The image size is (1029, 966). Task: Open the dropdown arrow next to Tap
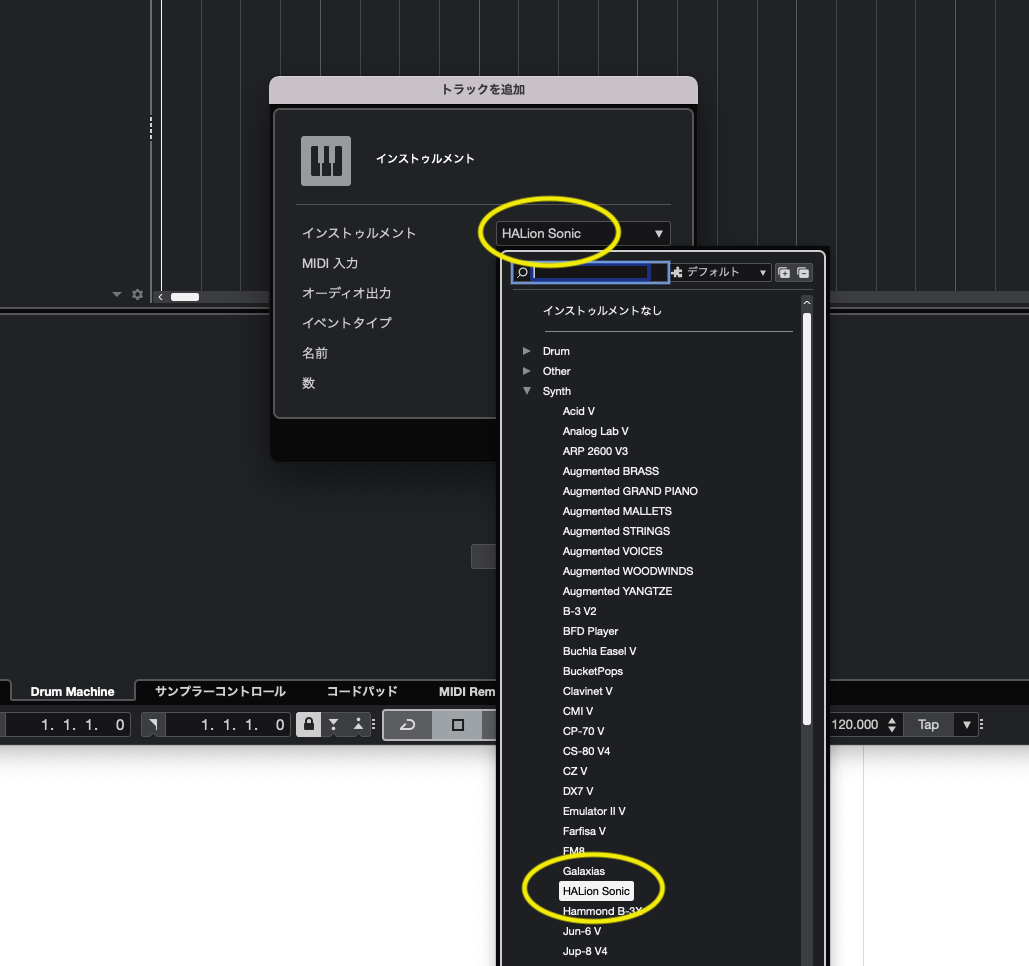tap(966, 724)
